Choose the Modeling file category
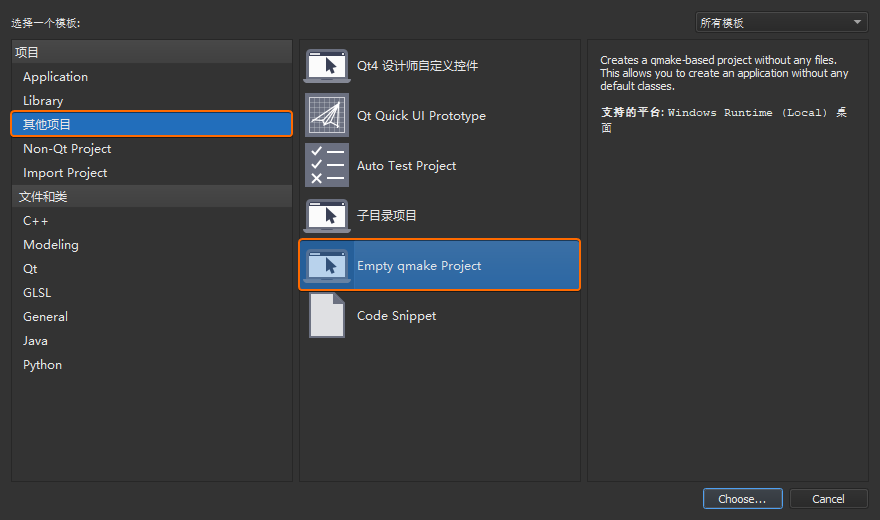 click(x=51, y=245)
